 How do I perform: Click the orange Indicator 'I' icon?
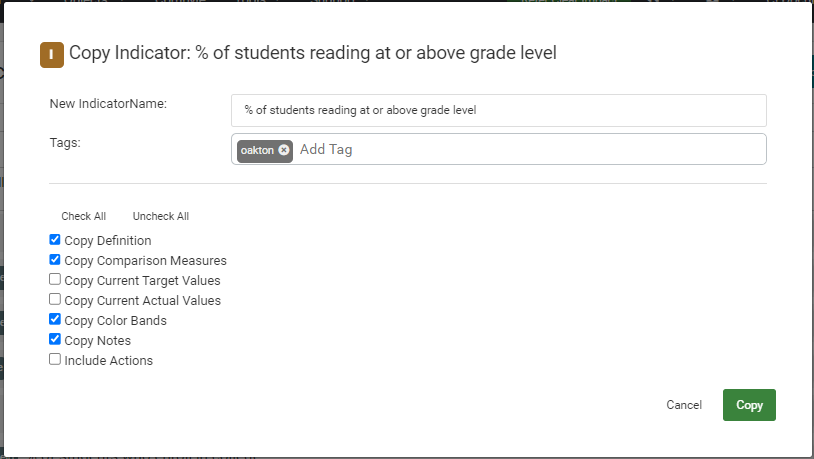(52, 55)
